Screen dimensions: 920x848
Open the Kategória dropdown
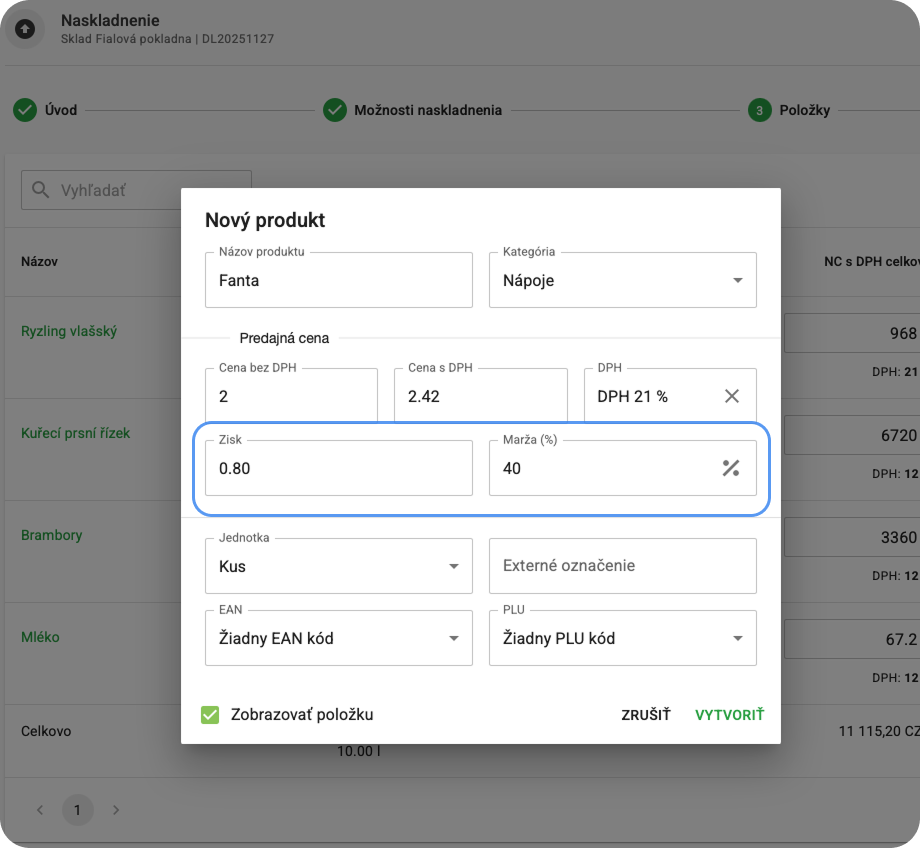(738, 281)
